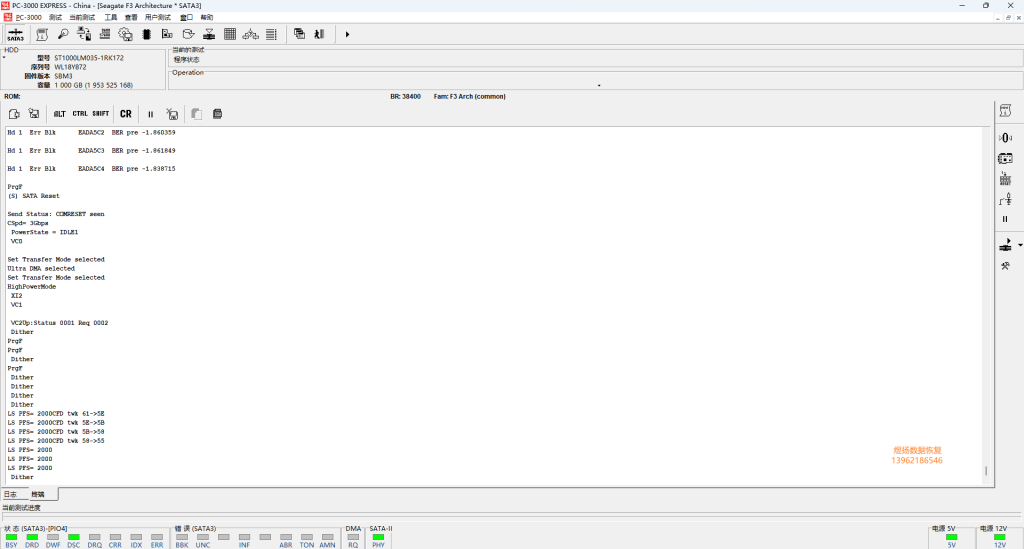Click model text ST1000LM035-1RK172
This screenshot has height=549, width=1024.
click(89, 58)
